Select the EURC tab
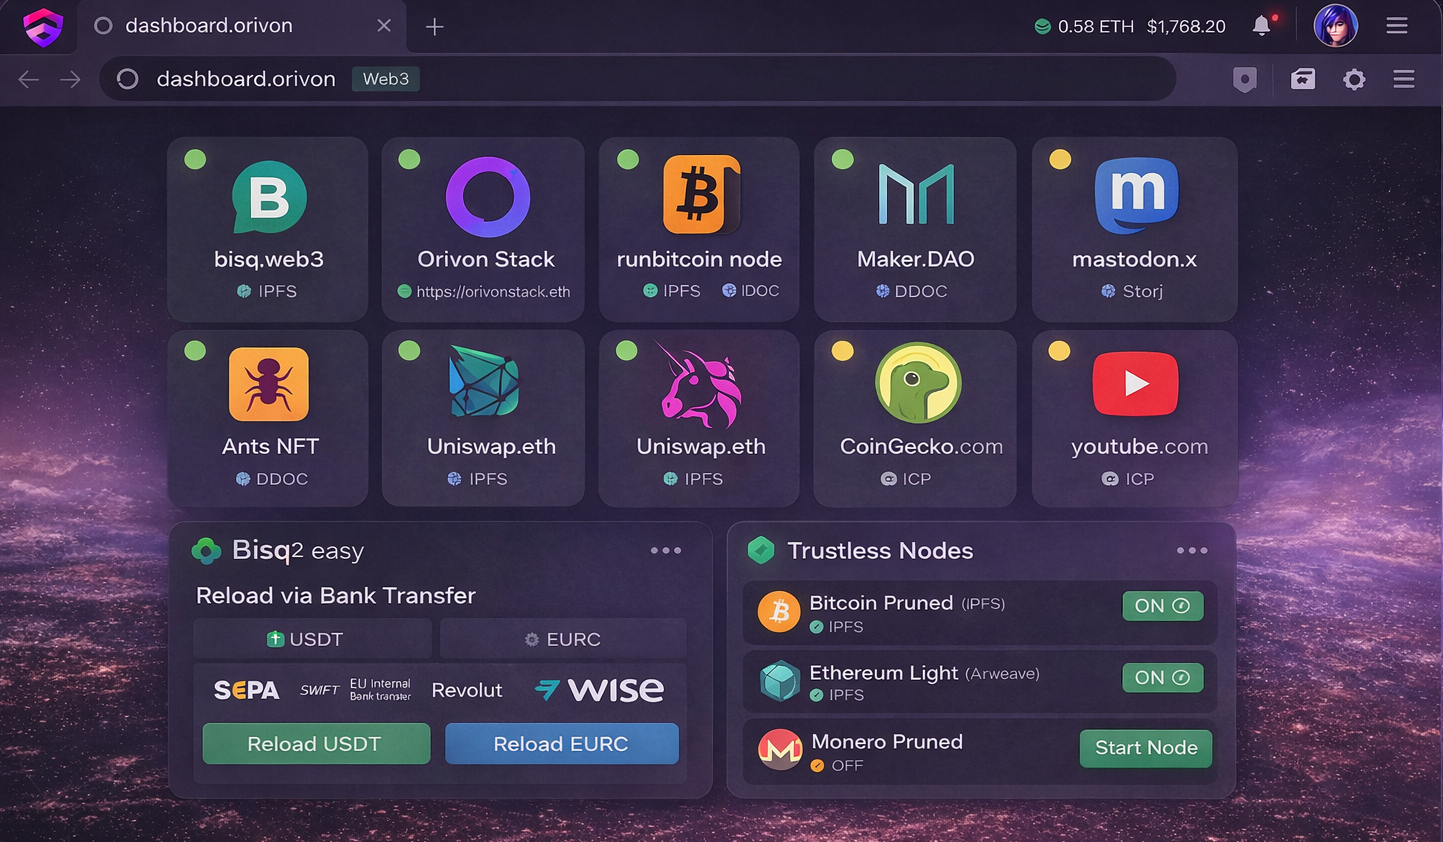The image size is (1443, 842). (x=563, y=639)
